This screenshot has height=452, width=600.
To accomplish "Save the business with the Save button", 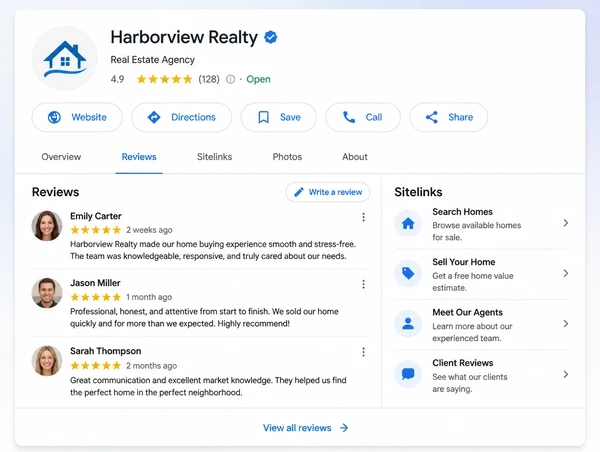I will click(279, 117).
